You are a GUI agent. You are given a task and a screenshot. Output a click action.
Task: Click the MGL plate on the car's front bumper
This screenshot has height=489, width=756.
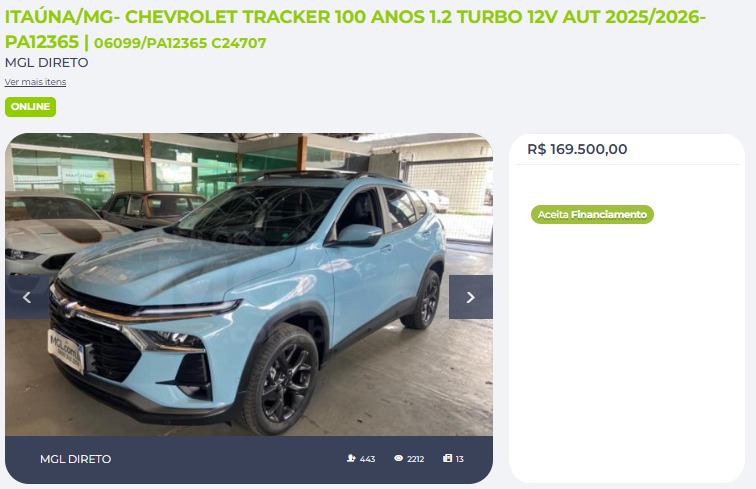(66, 350)
